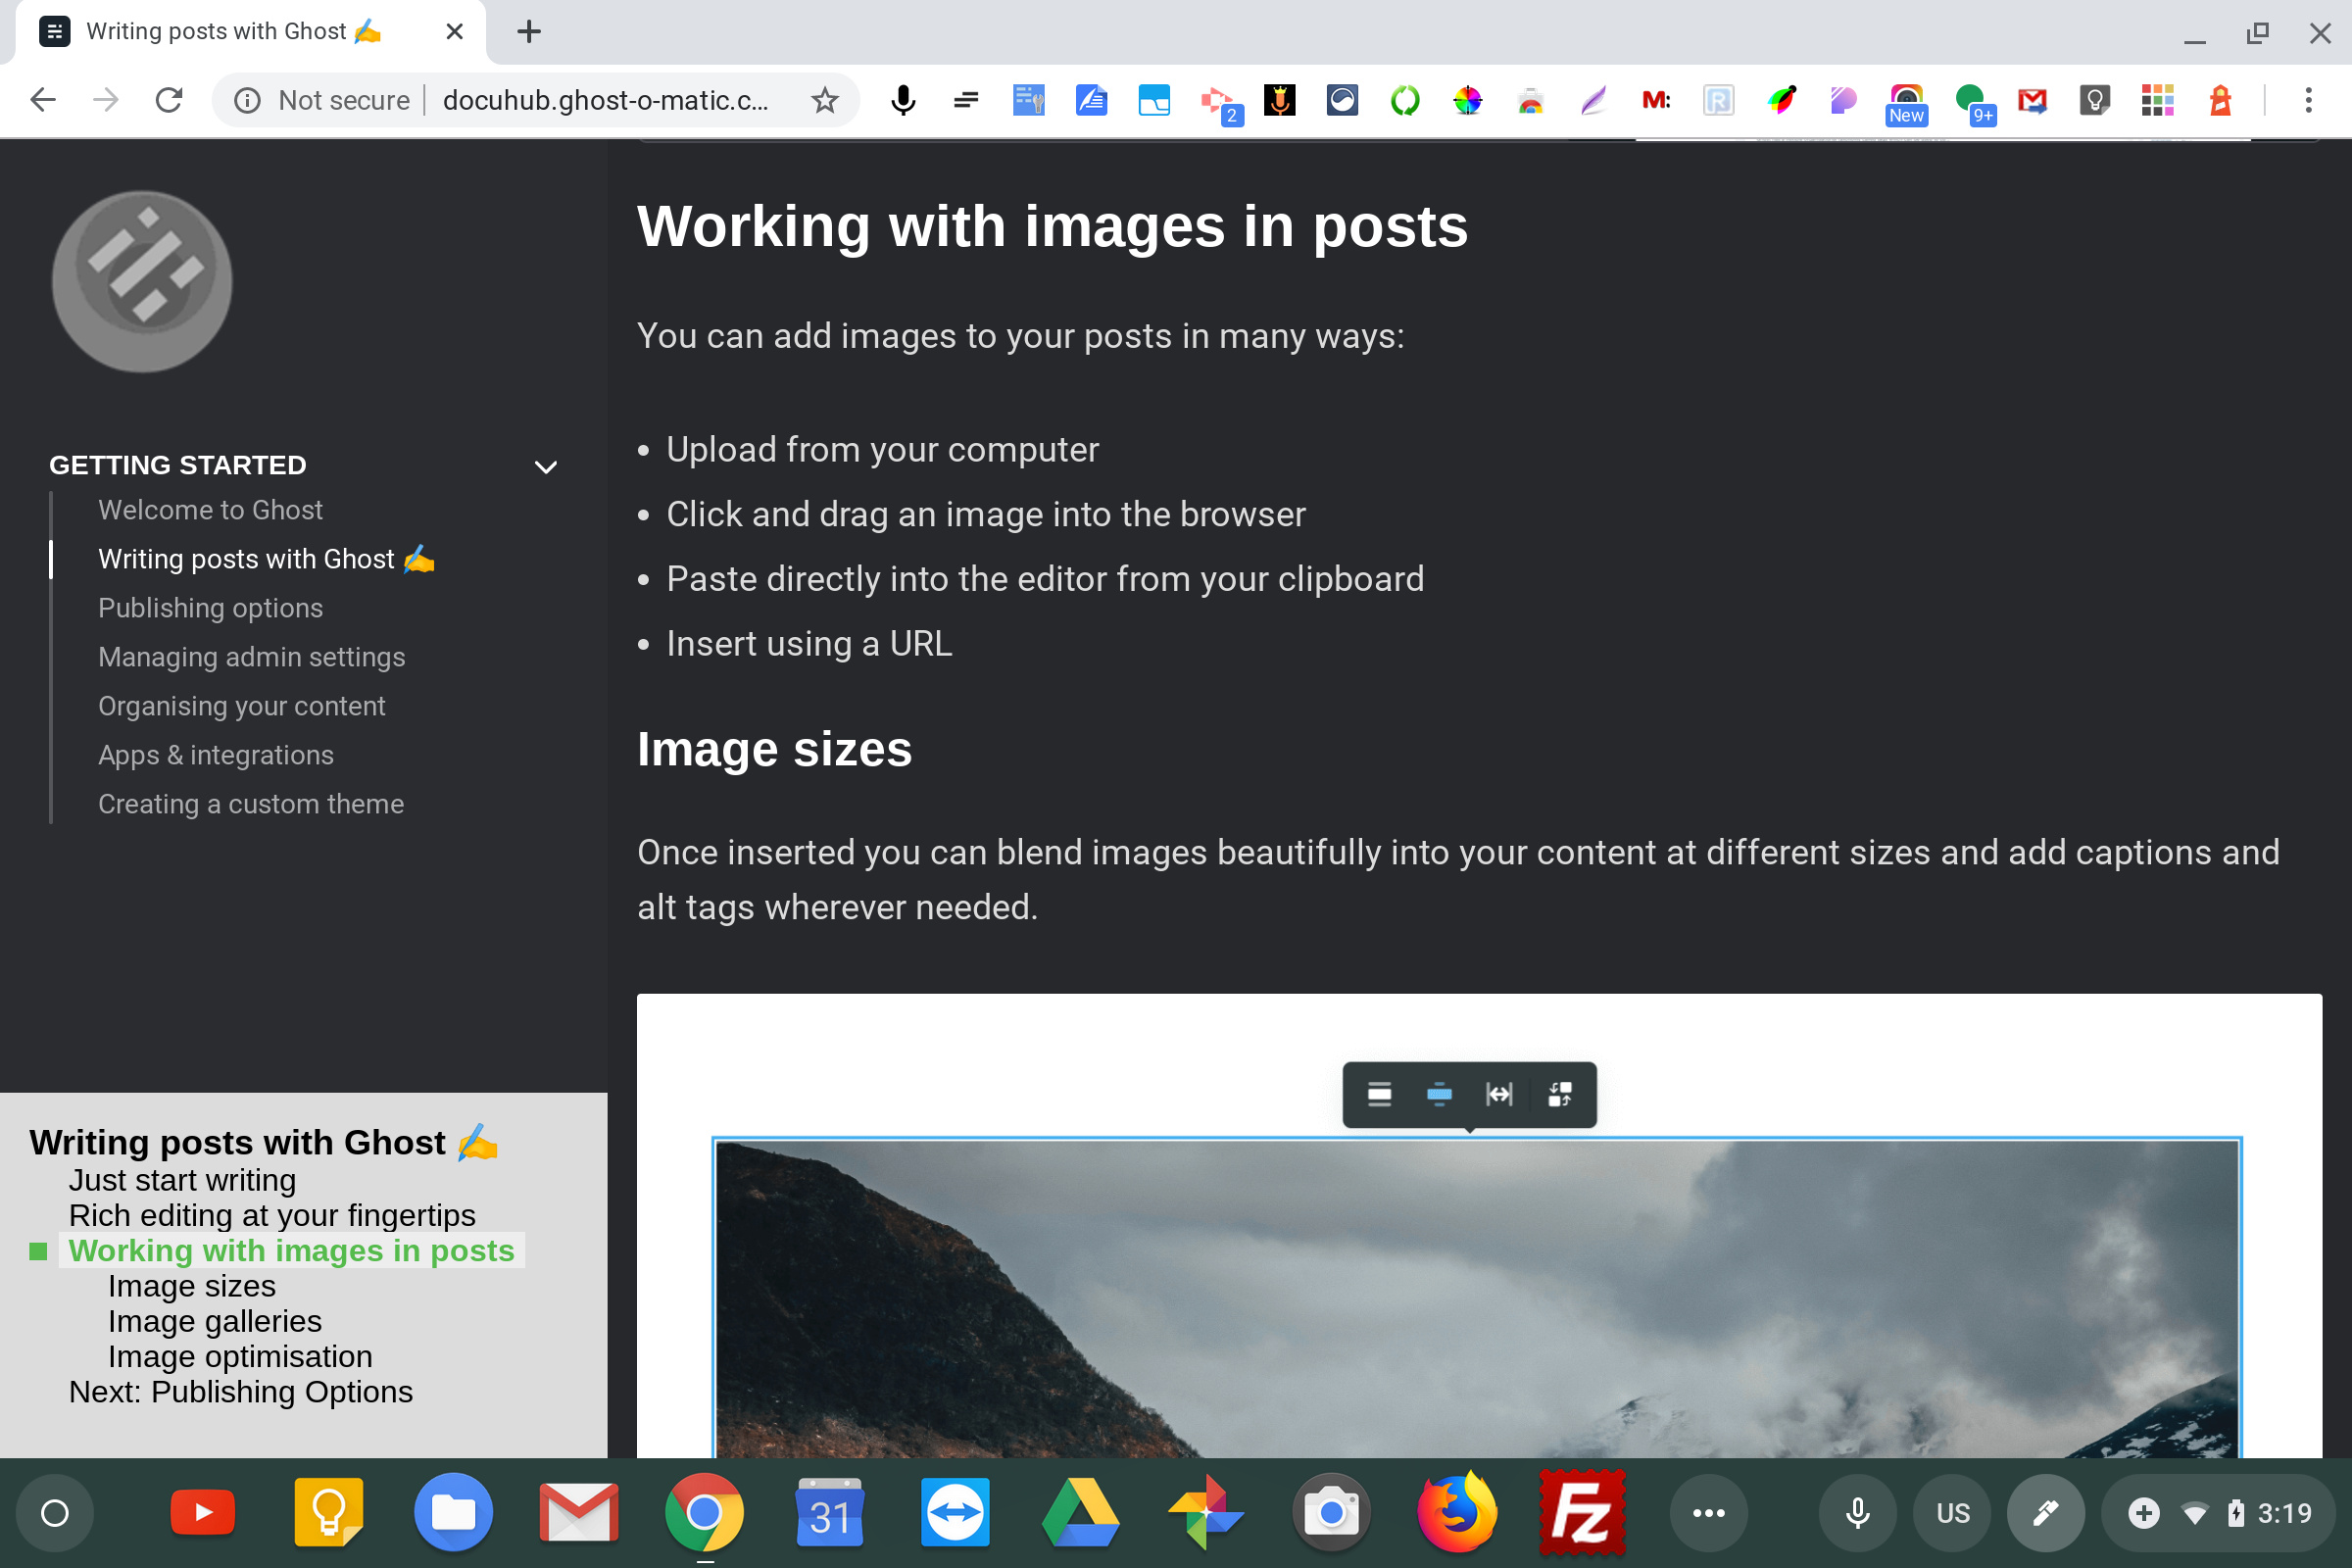This screenshot has height=1568, width=2352.
Task: Show more shelf apps with three dots
Action: (1708, 1512)
